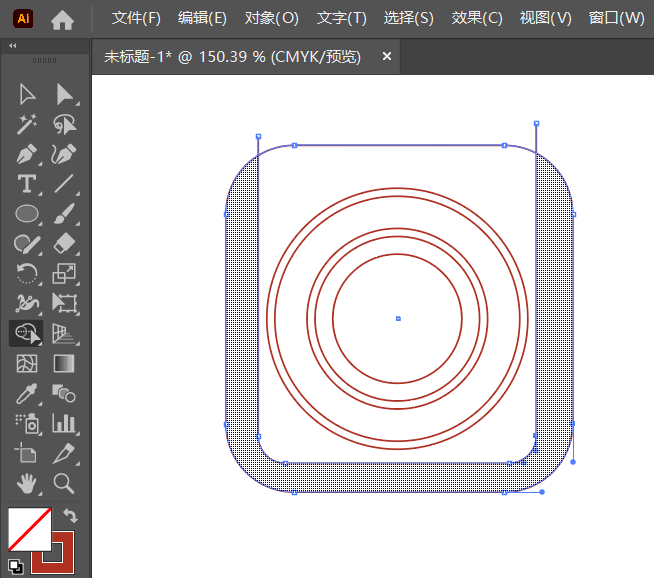Select the Shape Builder tool
Image resolution: width=654 pixels, height=578 pixels.
click(x=27, y=333)
